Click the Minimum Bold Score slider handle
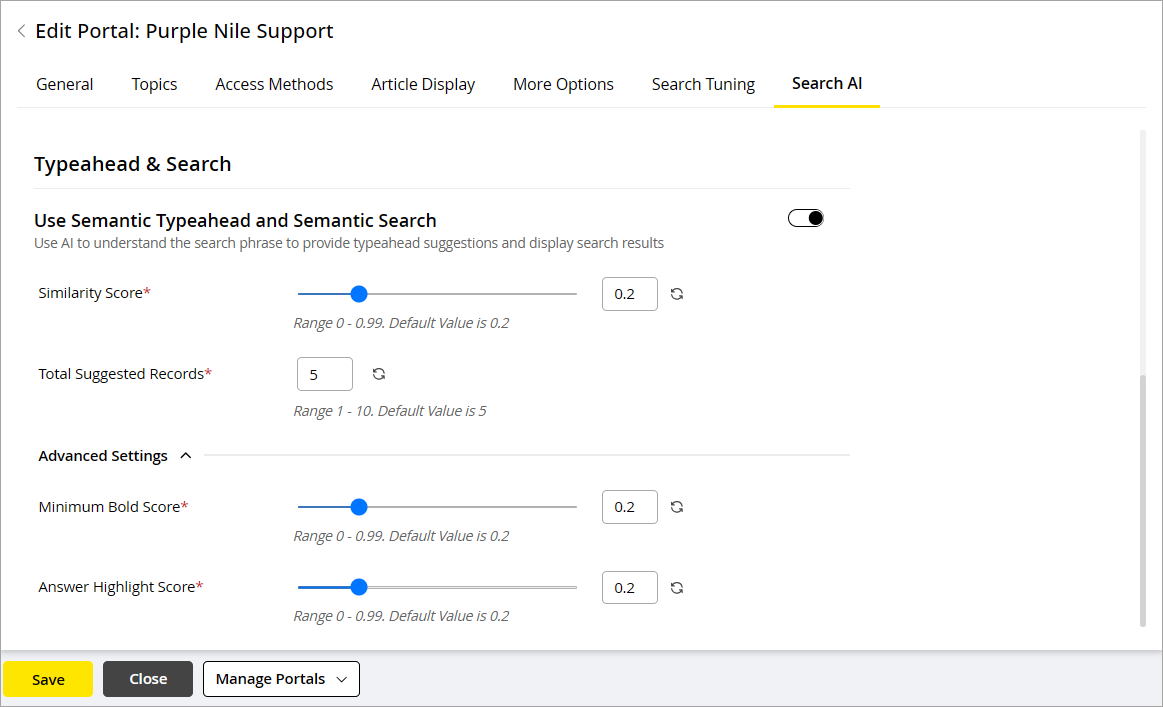The image size is (1163, 707). 359,507
